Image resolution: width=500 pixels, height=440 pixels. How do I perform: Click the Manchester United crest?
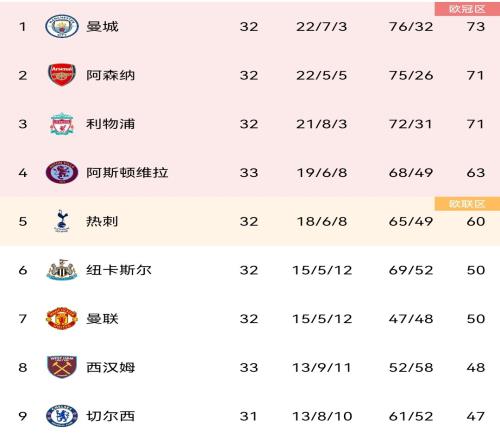point(62,318)
